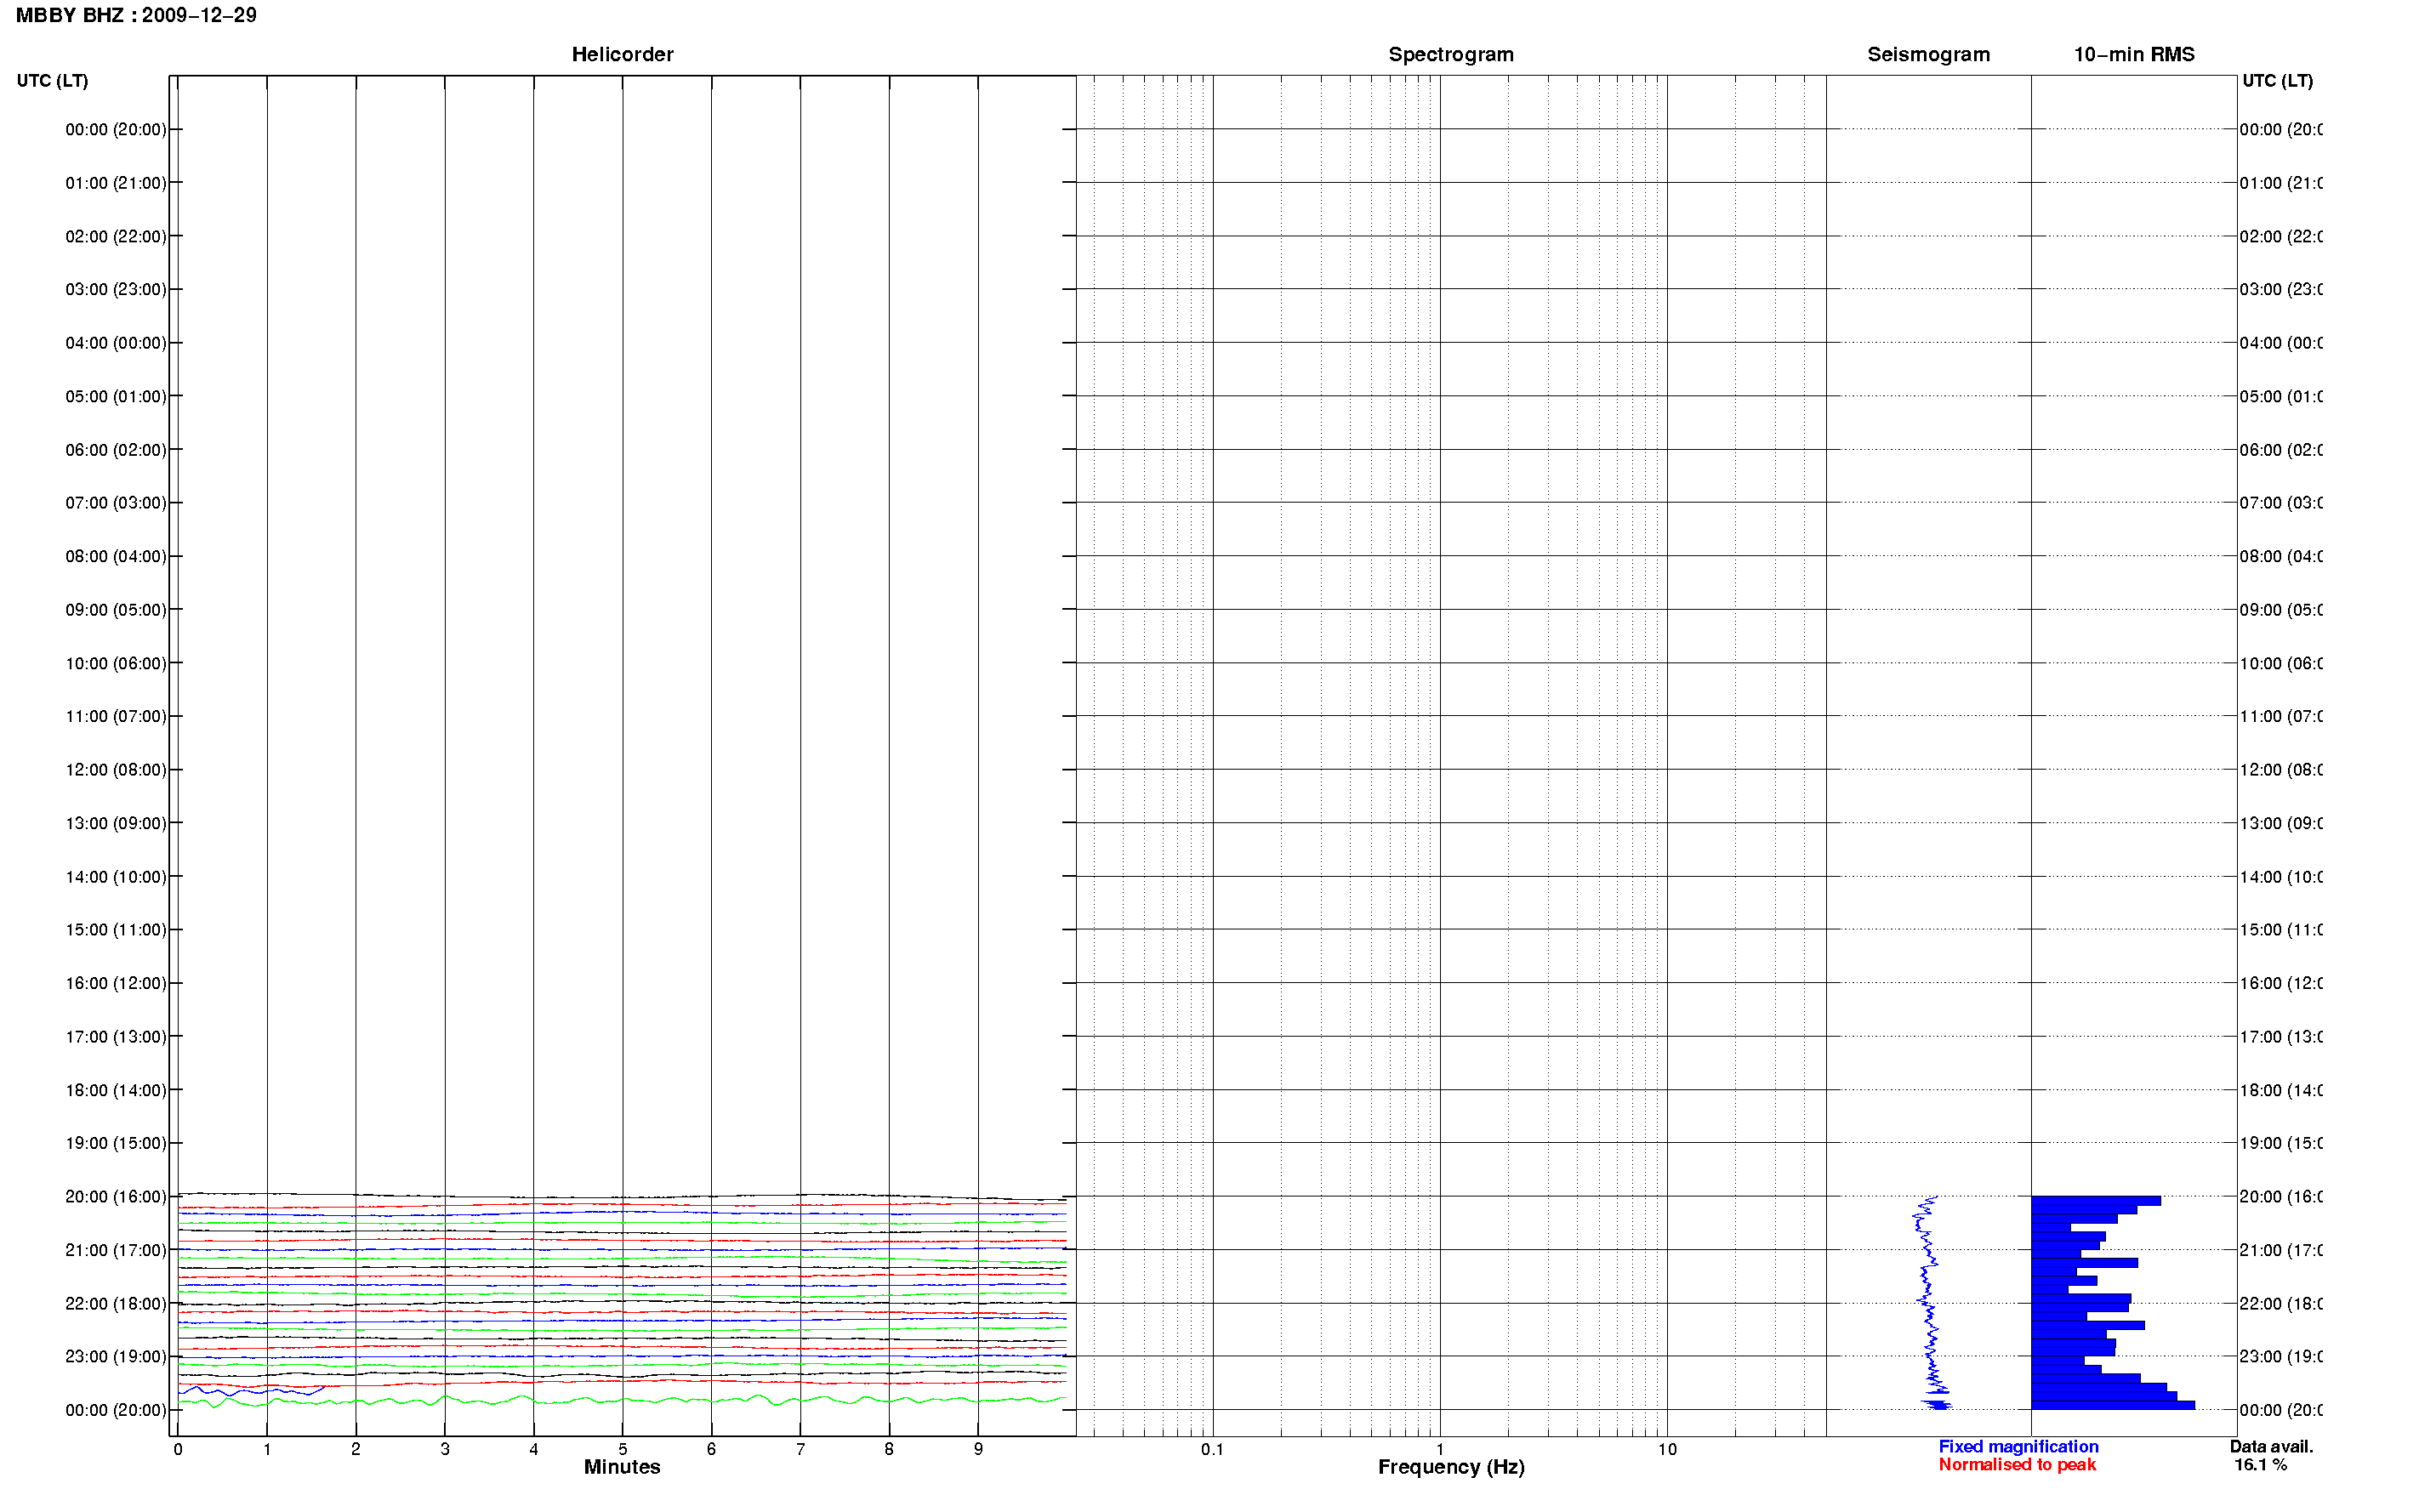Click the Fixed magnification legend text

click(2018, 1447)
